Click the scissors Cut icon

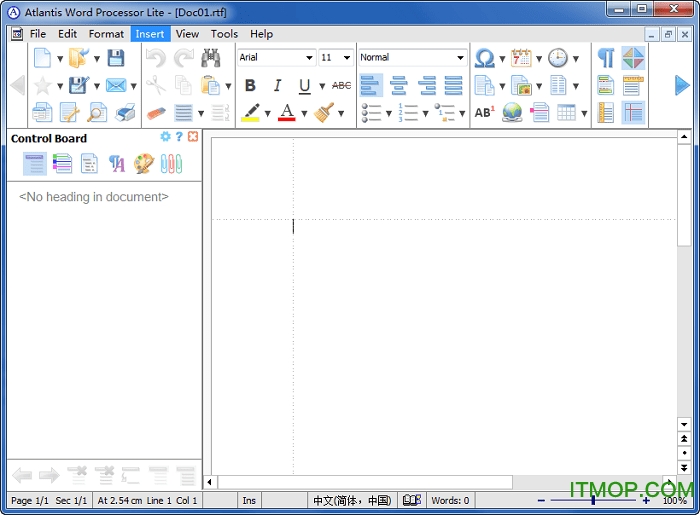pos(156,85)
